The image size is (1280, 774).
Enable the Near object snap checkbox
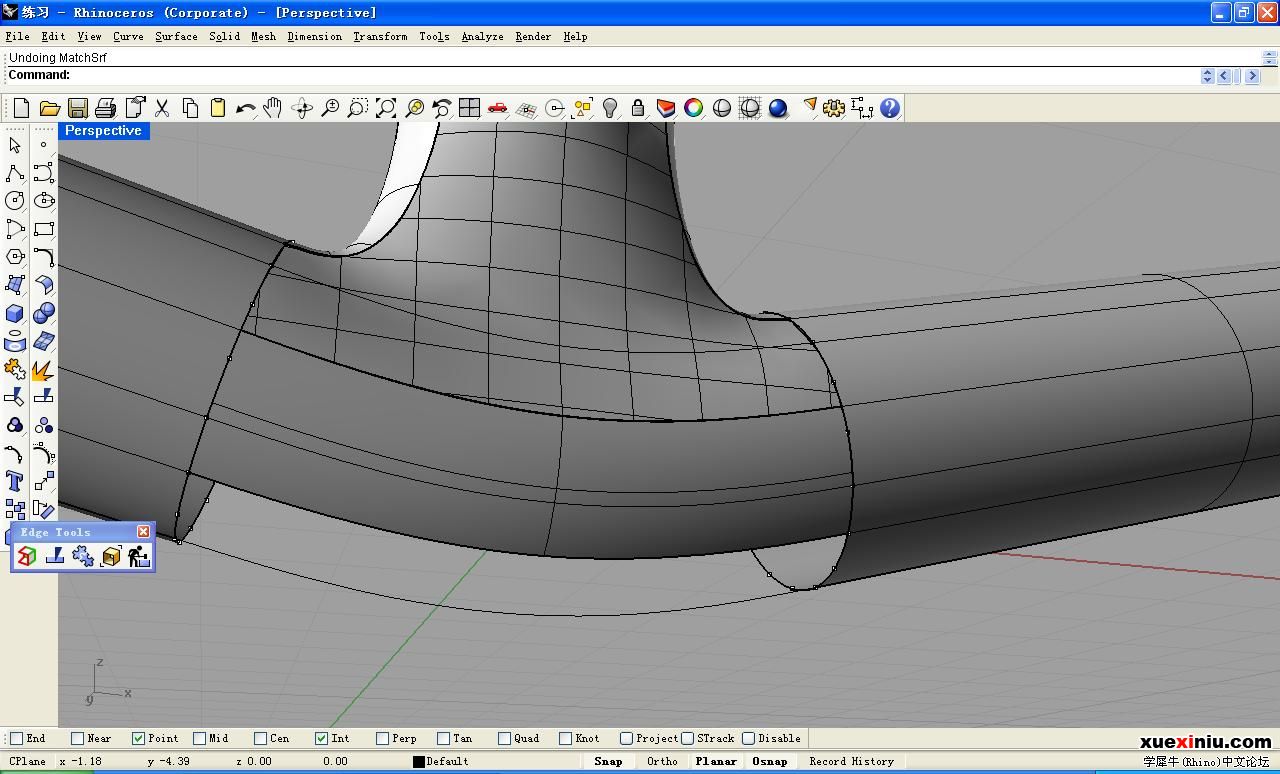coord(78,739)
